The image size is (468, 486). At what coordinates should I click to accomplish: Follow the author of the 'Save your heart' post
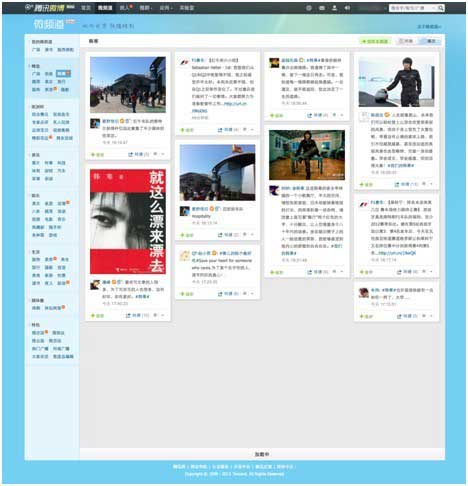[x=187, y=294]
